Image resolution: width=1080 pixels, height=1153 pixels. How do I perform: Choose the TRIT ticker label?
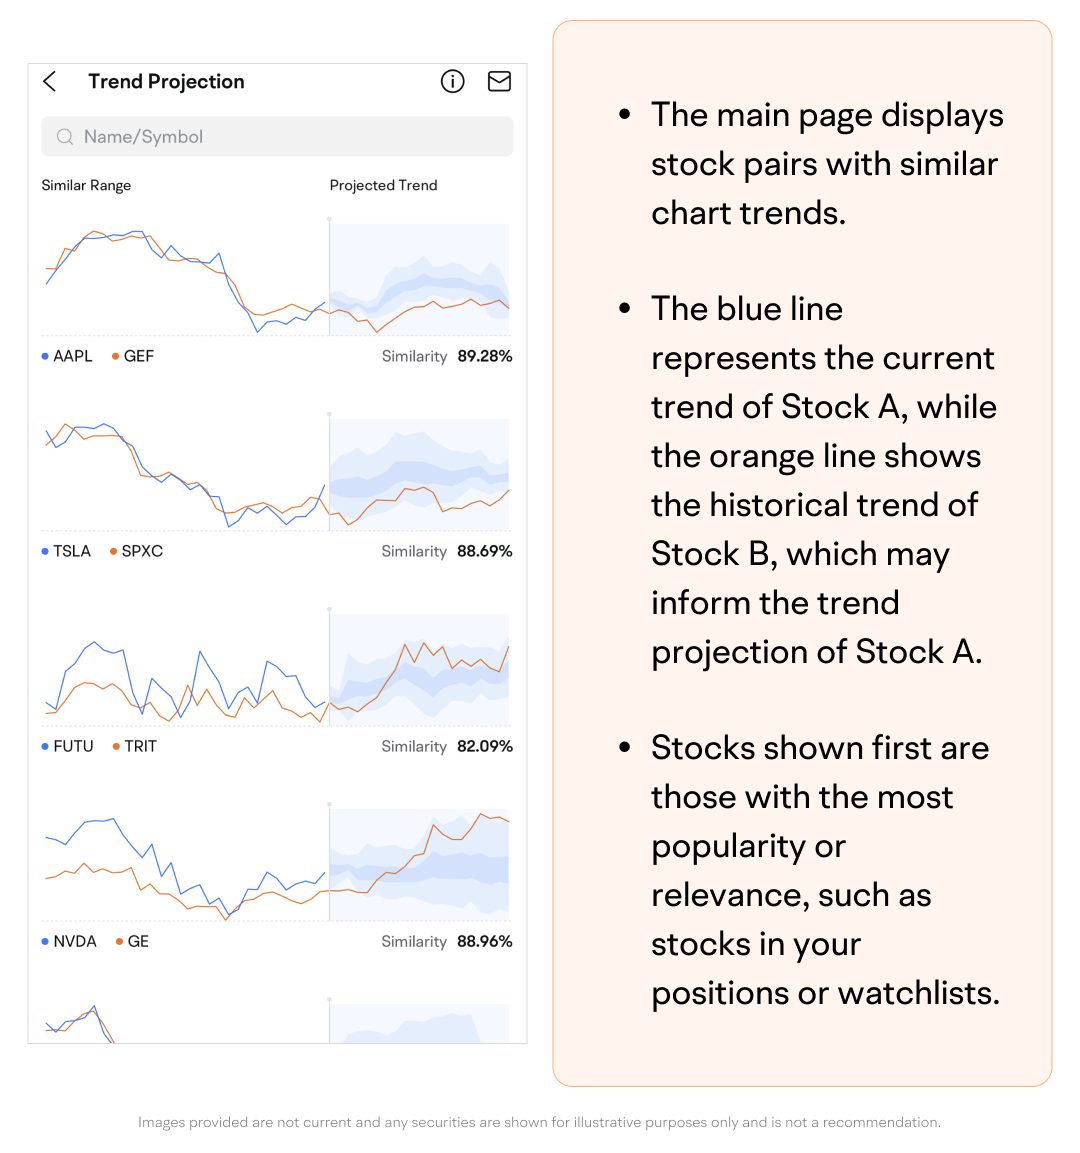pyautogui.click(x=140, y=746)
